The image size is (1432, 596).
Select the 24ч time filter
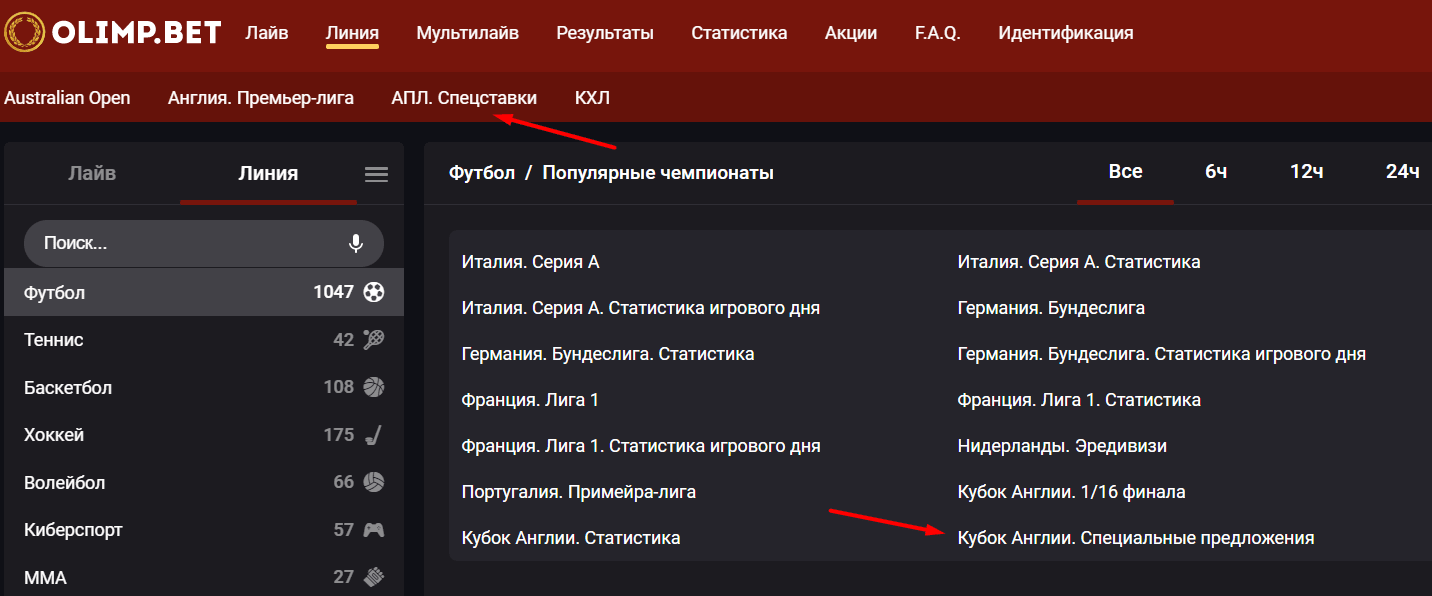[1402, 172]
